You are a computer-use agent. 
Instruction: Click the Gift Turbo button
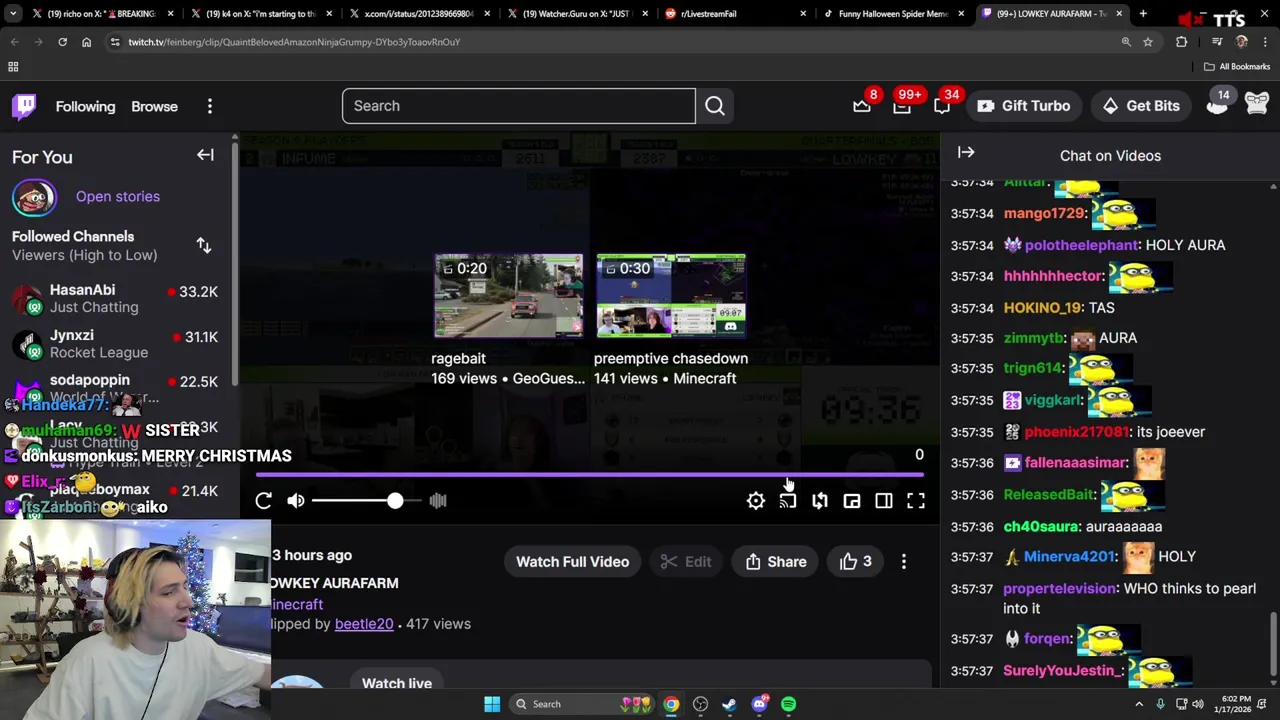click(1023, 106)
